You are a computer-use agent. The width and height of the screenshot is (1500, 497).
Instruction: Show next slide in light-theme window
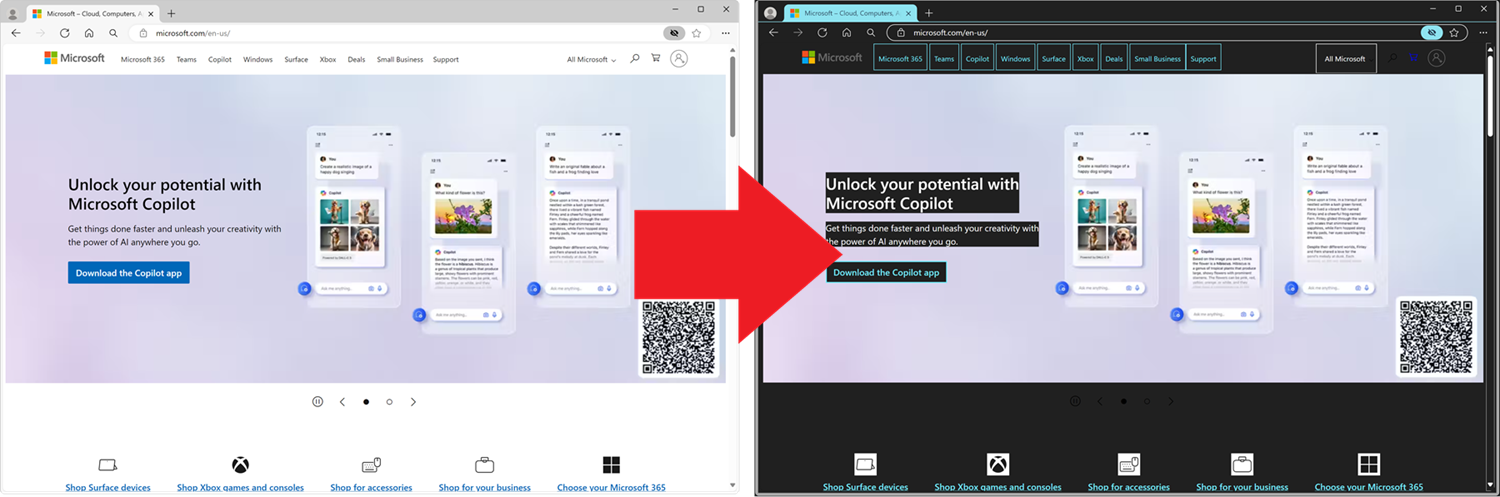pyautogui.click(x=413, y=401)
